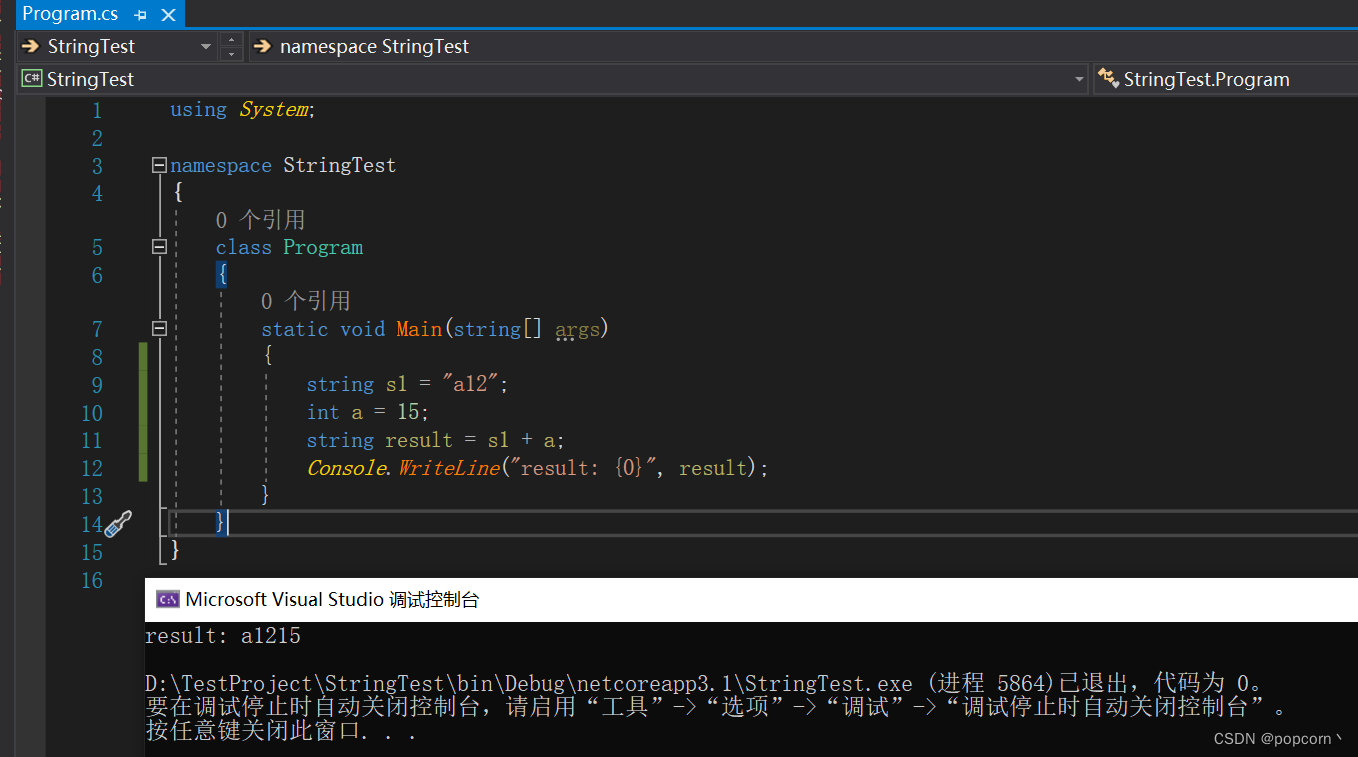Click the C# icon in project dropdown
The image size is (1358, 757).
tap(32, 79)
